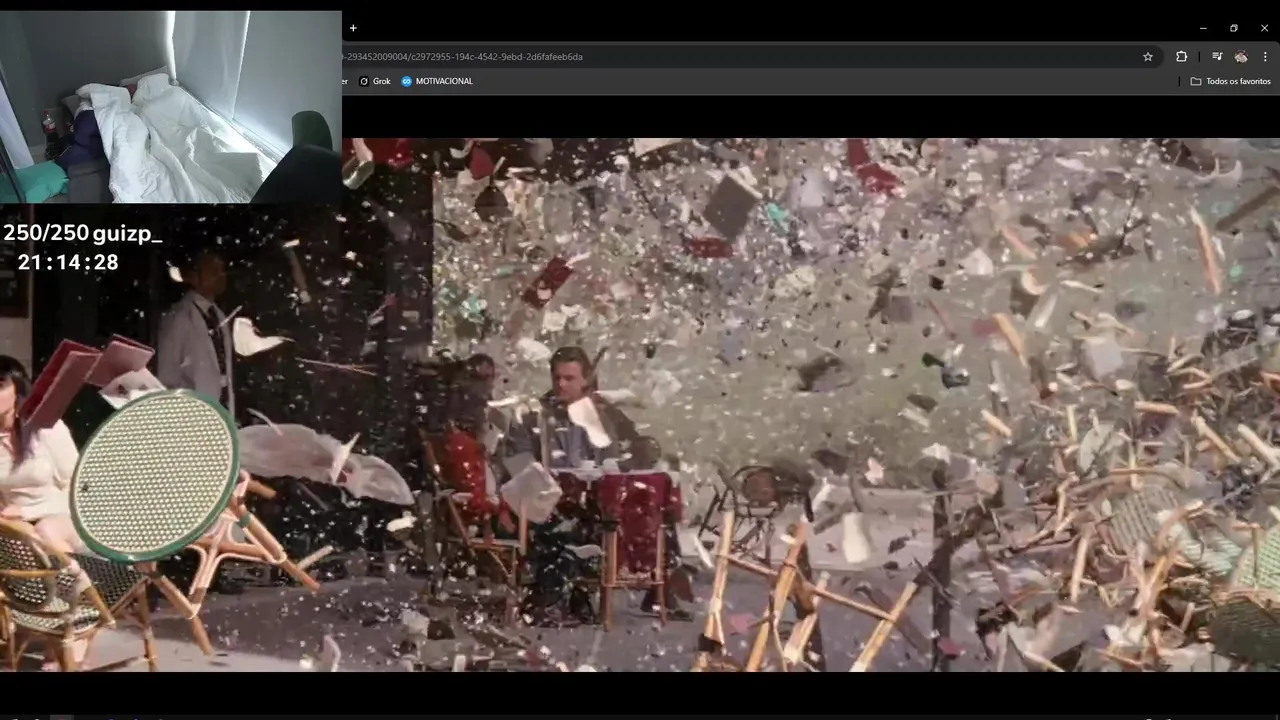Image resolution: width=1280 pixels, height=720 pixels.
Task: Close the Chrome window
Action: [1264, 28]
